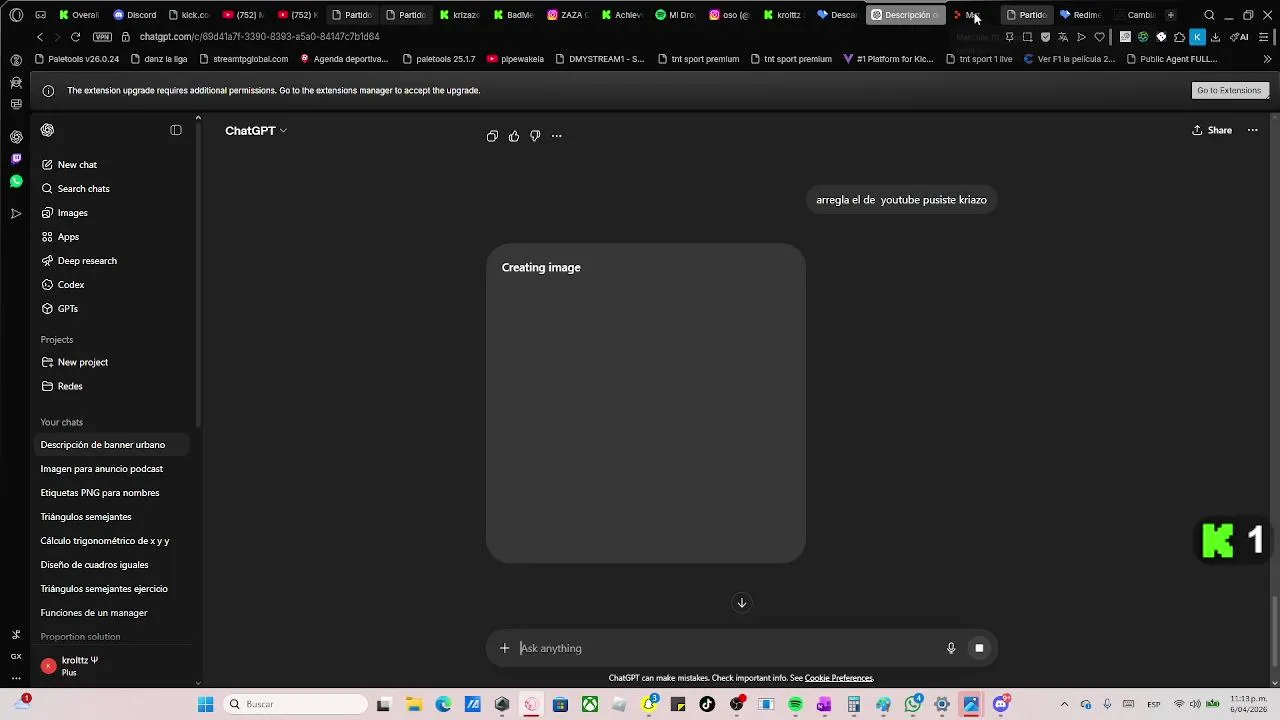Add attachment with the plus icon

pos(504,648)
